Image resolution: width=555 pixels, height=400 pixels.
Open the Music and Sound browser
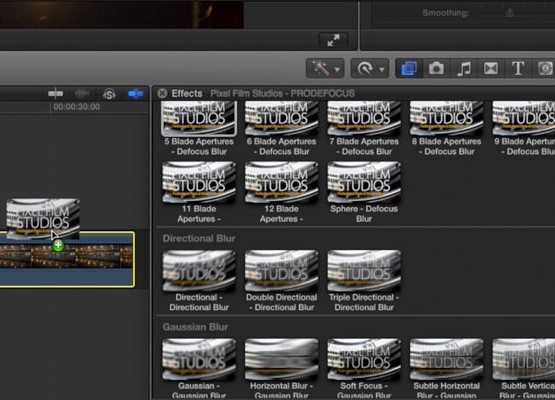point(464,68)
